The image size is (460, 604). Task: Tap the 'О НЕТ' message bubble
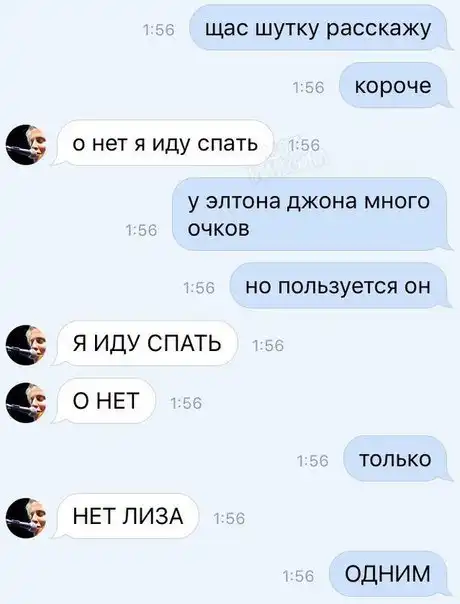(x=104, y=401)
